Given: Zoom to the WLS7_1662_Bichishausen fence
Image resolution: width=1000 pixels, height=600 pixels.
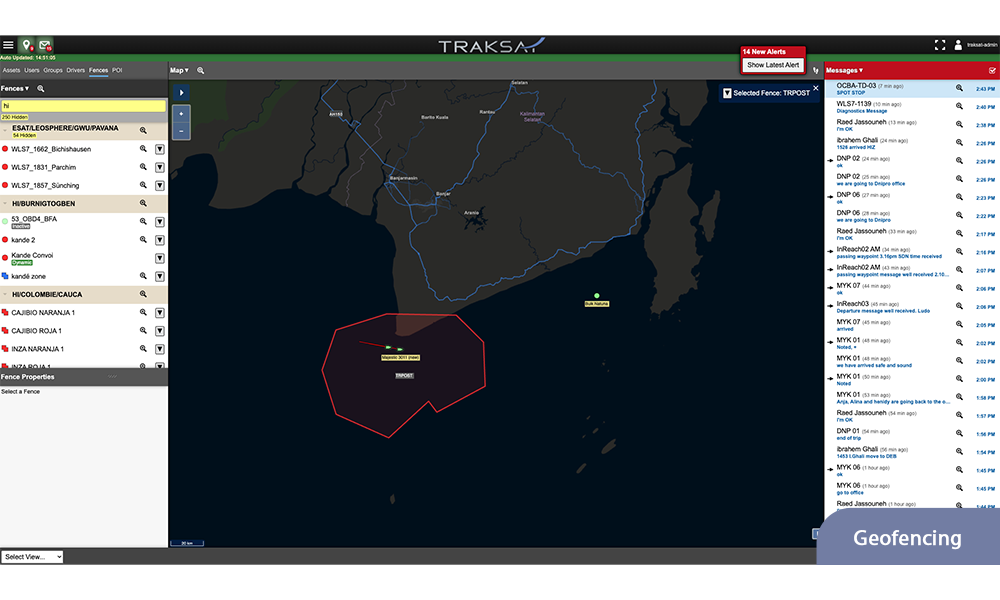Looking at the screenshot, I should click(x=143, y=149).
